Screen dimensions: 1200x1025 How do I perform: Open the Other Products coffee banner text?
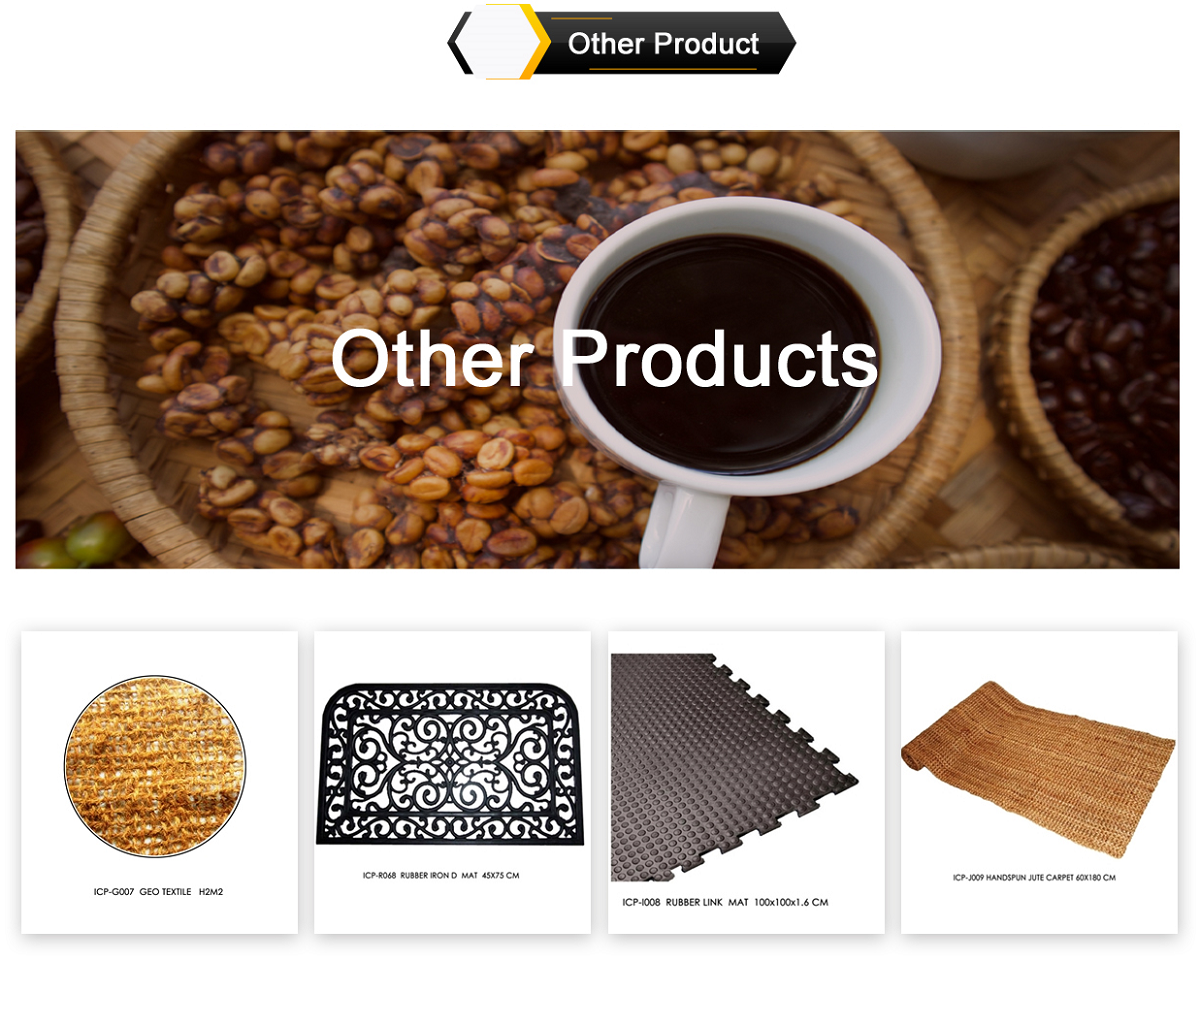coord(604,358)
